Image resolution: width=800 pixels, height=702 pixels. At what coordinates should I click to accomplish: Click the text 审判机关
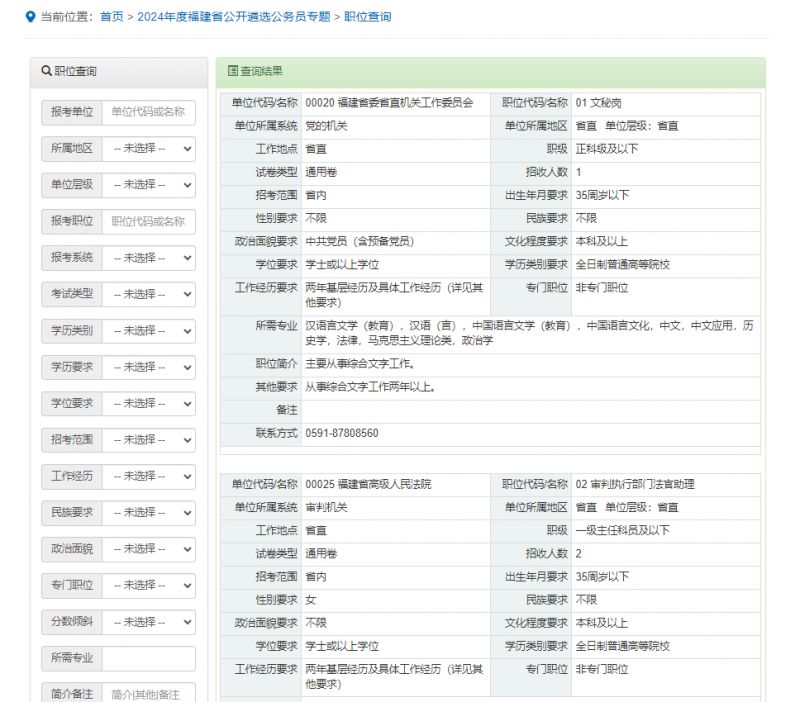tap(326, 508)
